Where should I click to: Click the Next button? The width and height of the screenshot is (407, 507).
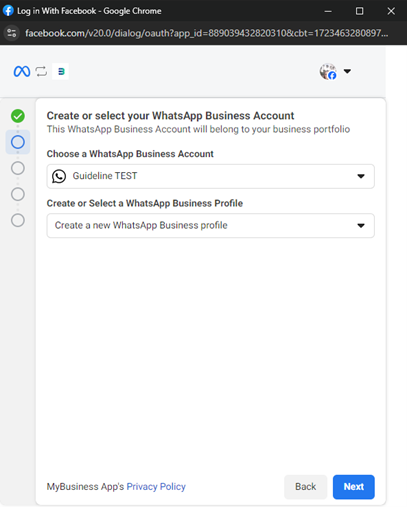point(353,487)
